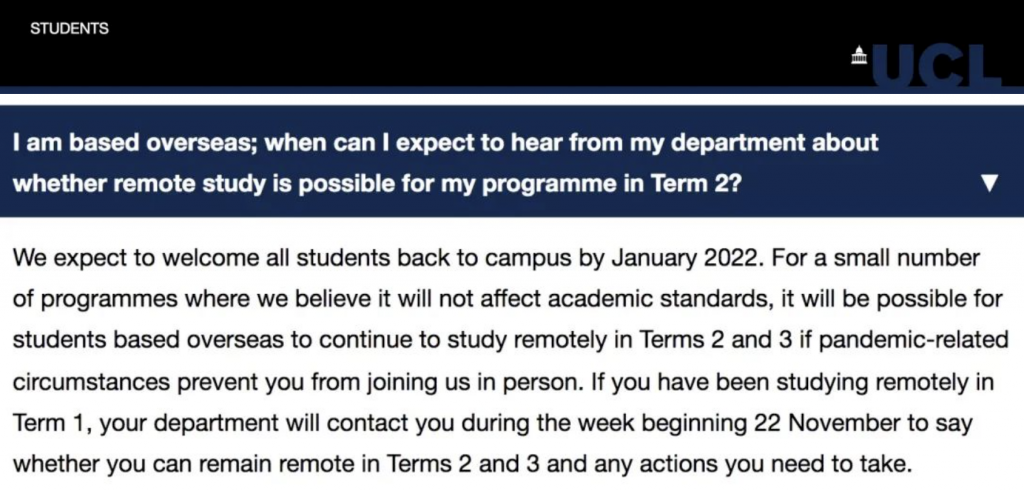This screenshot has width=1024, height=491.
Task: Click the 'whether remote study is possible' heading line
Action: (x=377, y=183)
